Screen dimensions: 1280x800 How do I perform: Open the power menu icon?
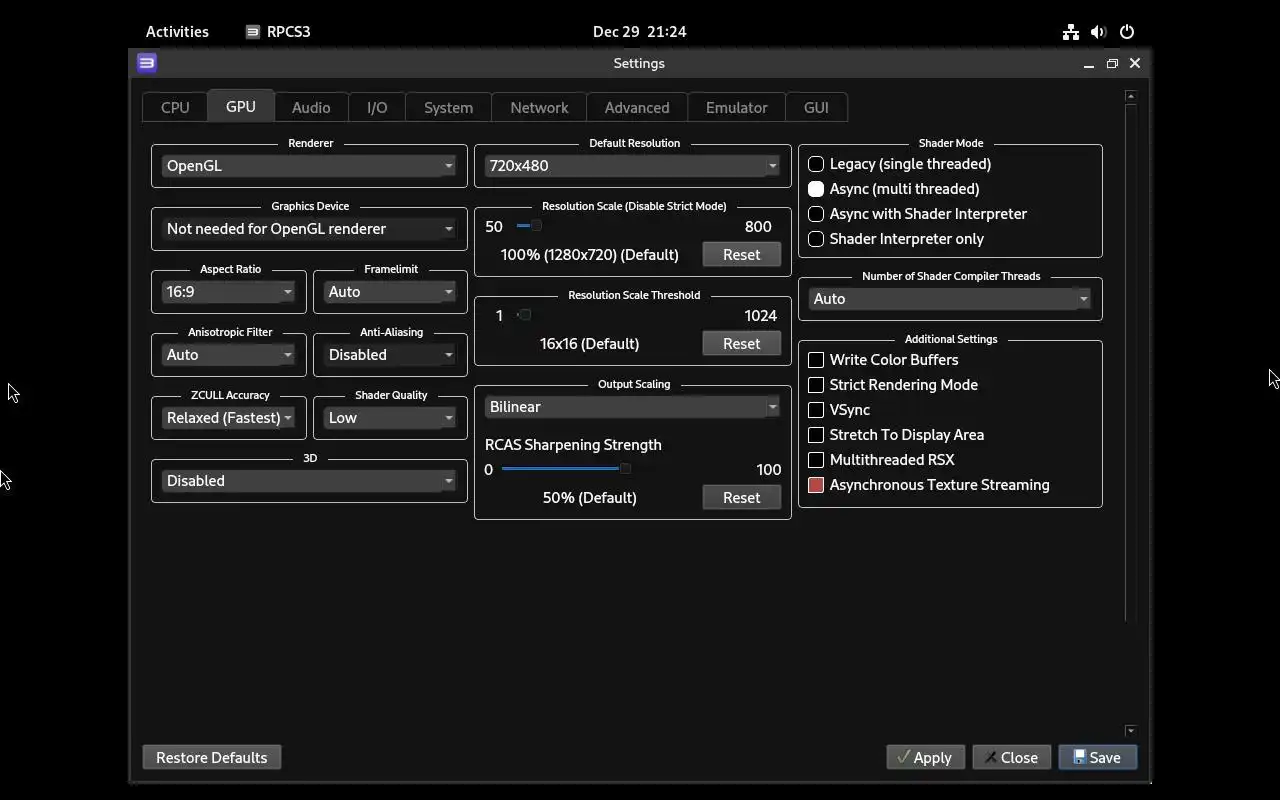[1127, 32]
